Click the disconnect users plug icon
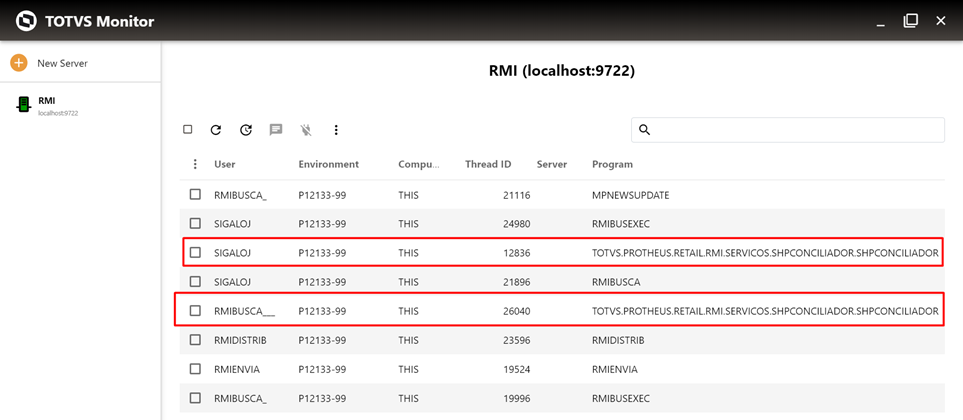Viewport: 963px width, 420px height. tap(306, 130)
